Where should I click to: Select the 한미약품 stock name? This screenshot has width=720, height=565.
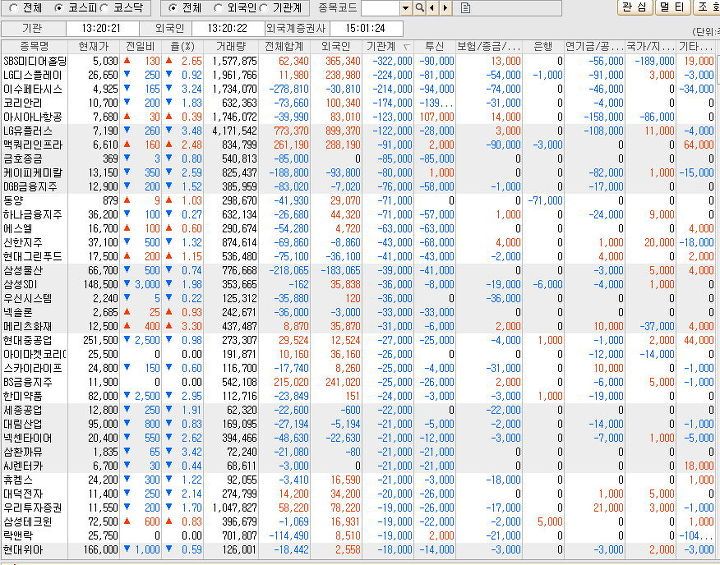coord(22,396)
